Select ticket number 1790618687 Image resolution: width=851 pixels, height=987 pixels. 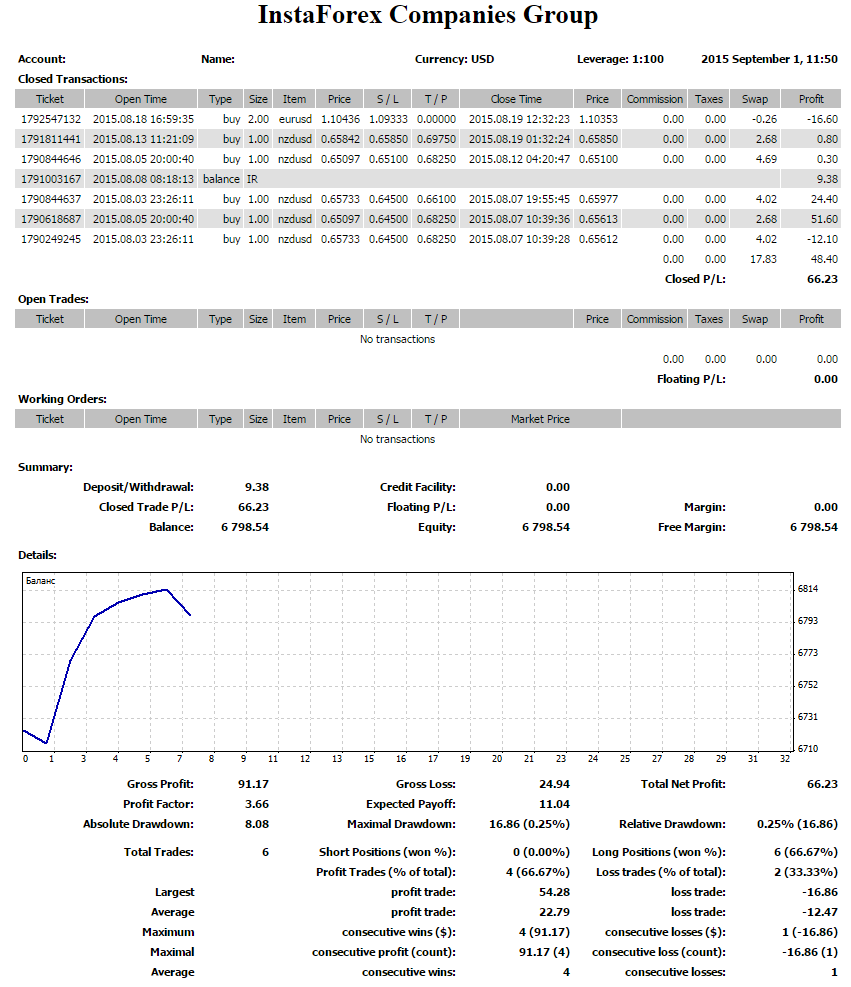pos(51,220)
